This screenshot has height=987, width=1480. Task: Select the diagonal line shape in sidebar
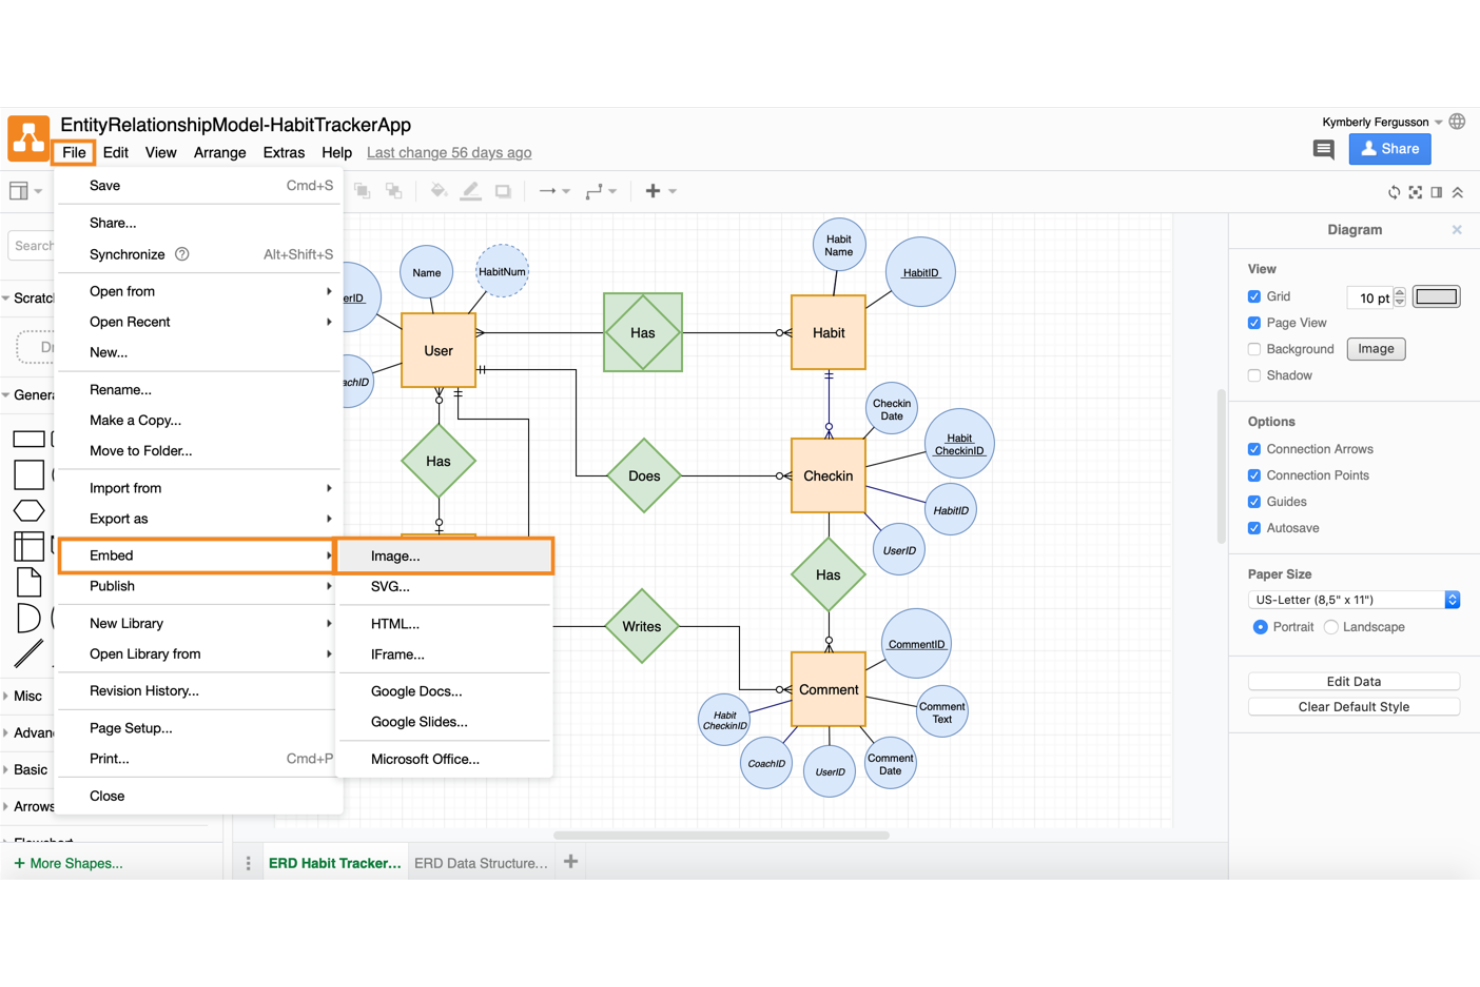[28, 654]
